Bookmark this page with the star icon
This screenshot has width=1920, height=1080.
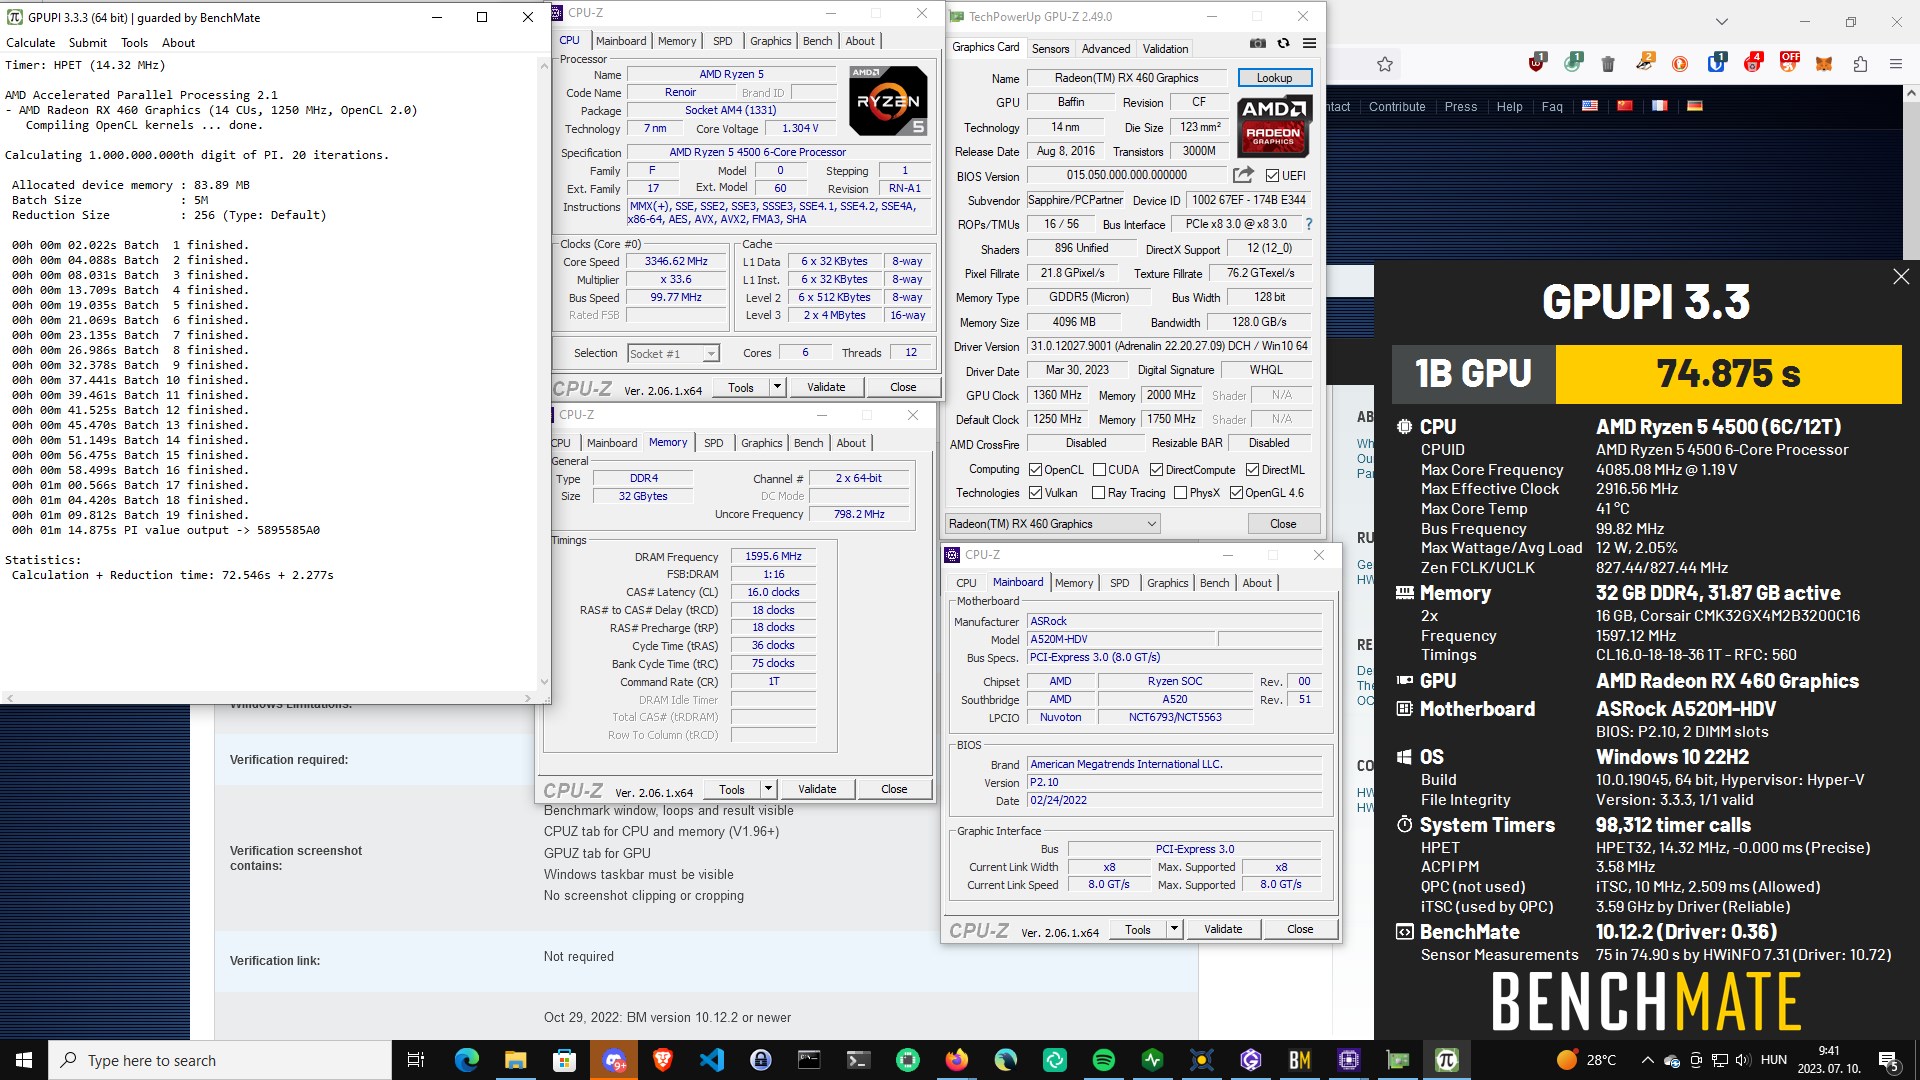pos(1385,64)
